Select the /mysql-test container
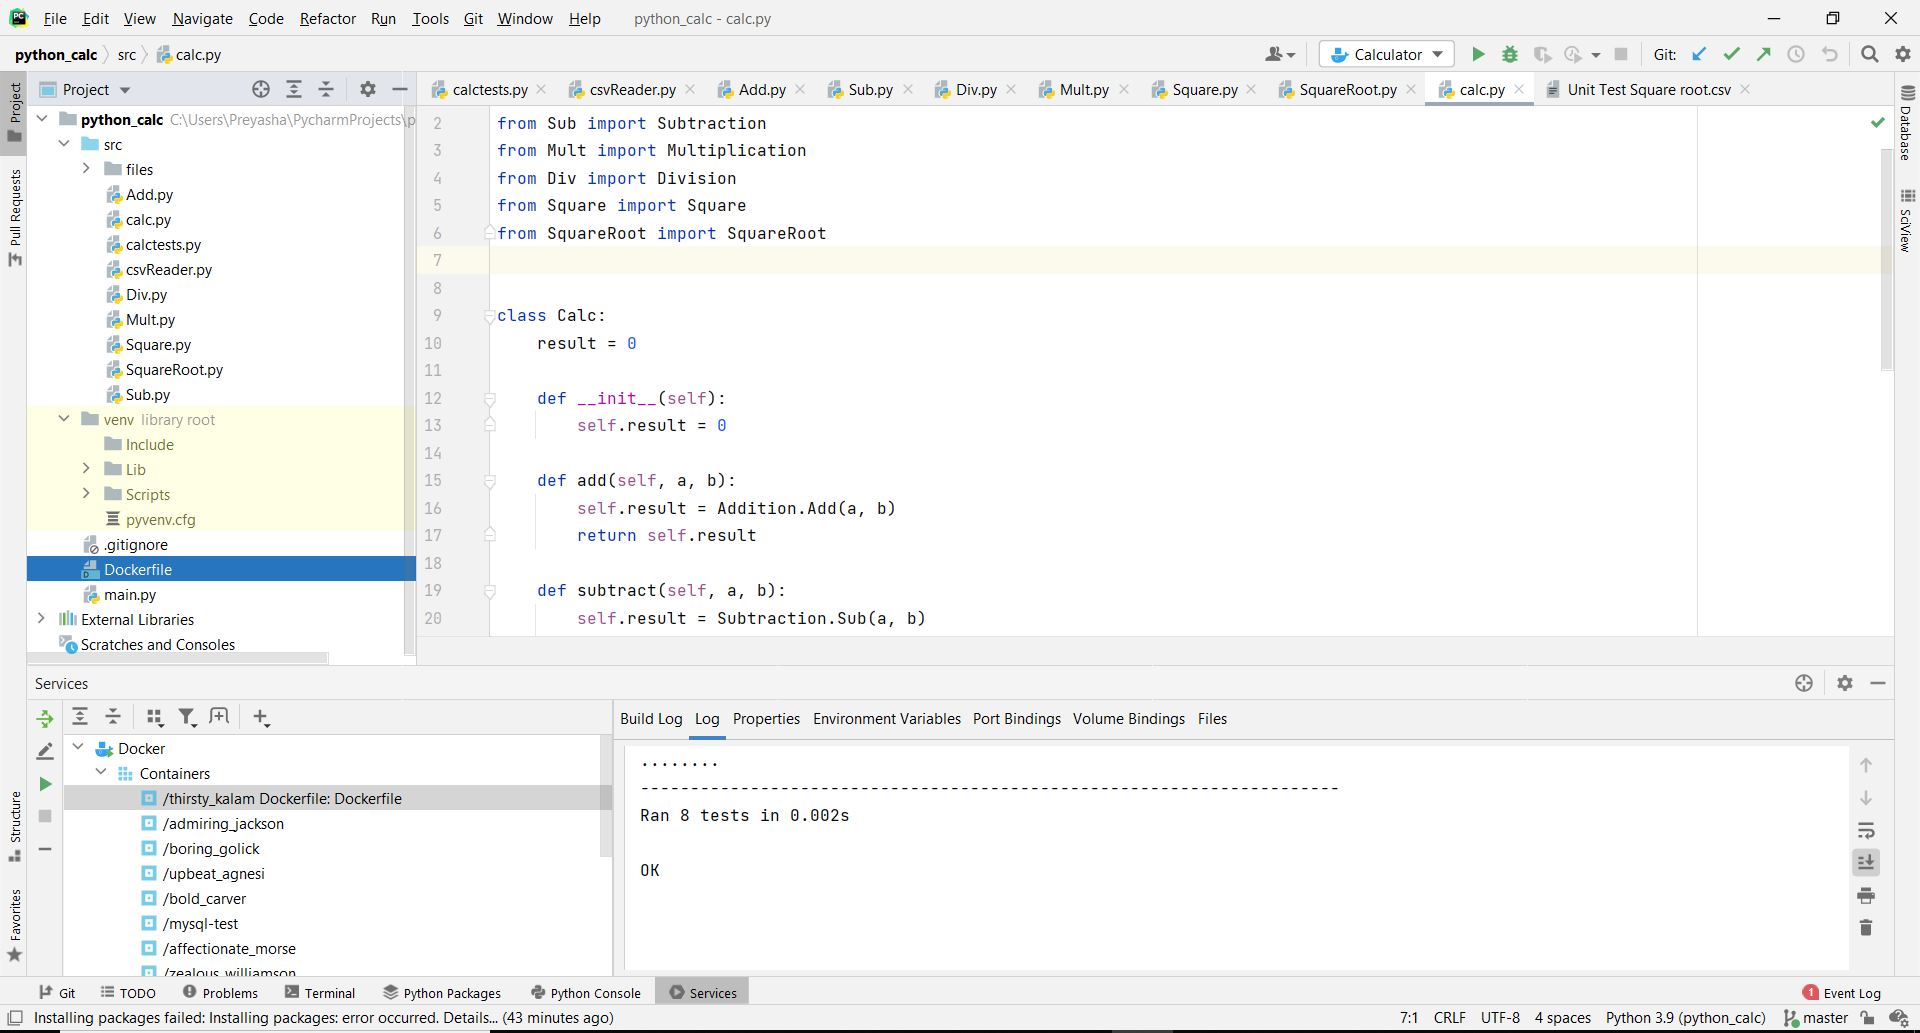 click(200, 923)
